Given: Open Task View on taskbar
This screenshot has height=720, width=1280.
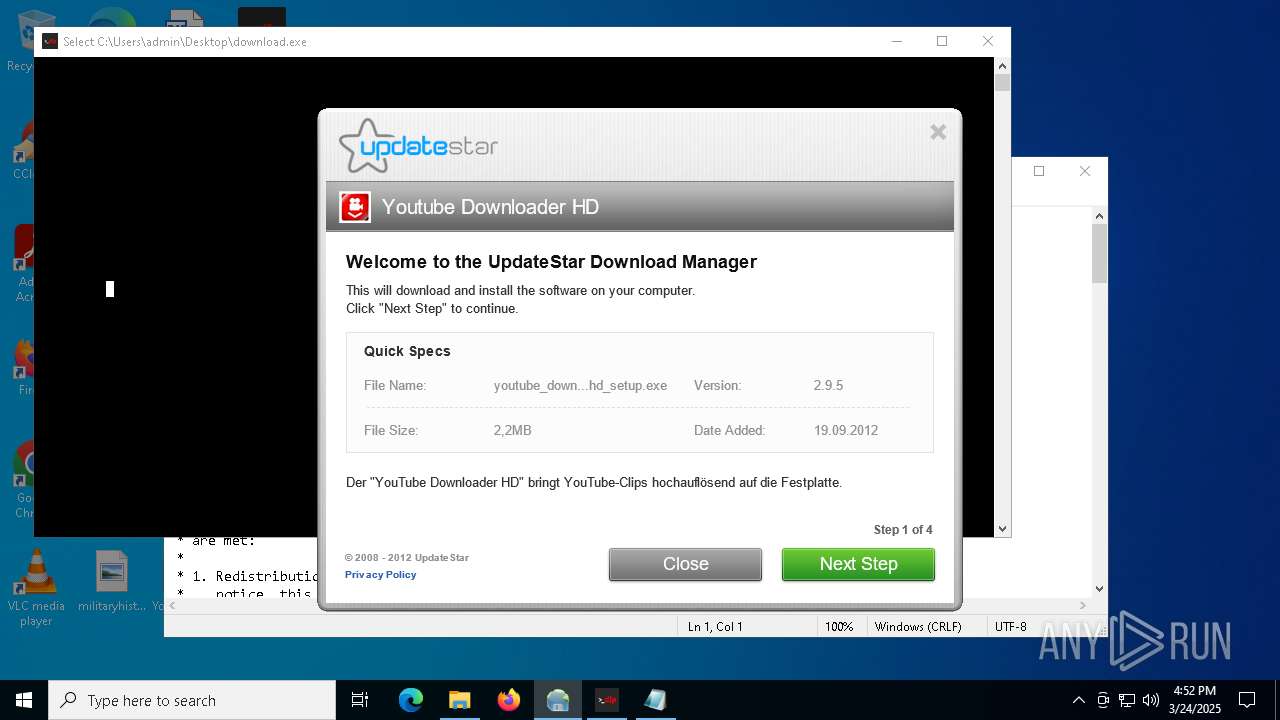Looking at the screenshot, I should [x=360, y=700].
